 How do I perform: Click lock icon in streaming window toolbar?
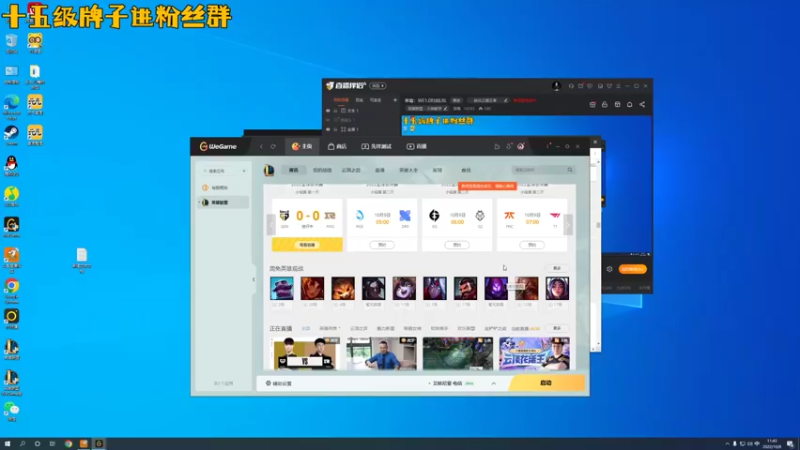[605, 105]
